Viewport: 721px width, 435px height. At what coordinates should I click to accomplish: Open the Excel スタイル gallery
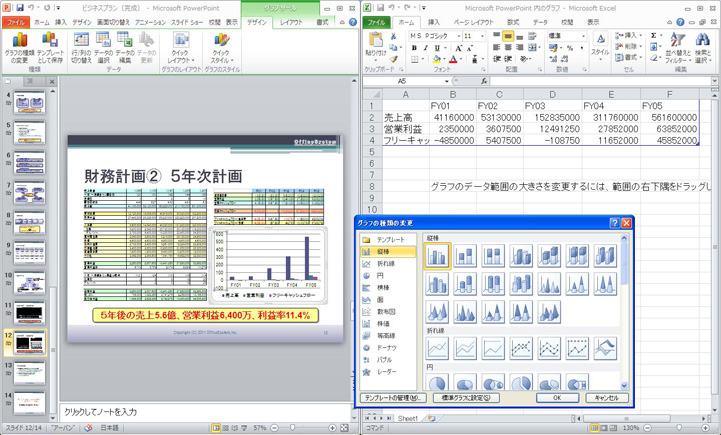(x=600, y=48)
